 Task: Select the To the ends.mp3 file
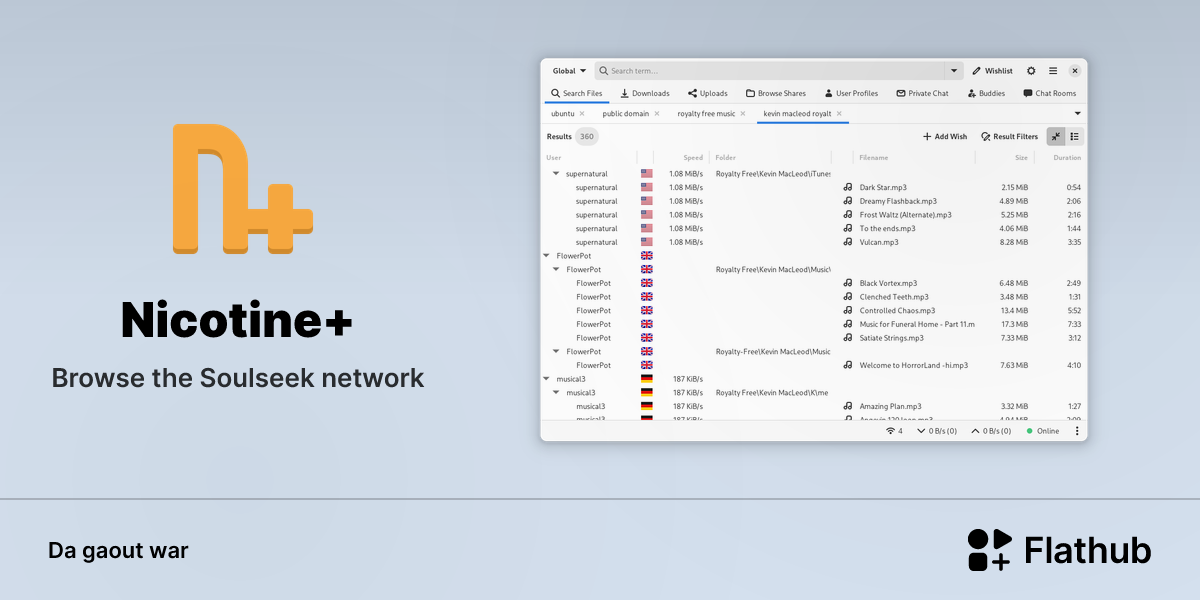pyautogui.click(x=888, y=229)
